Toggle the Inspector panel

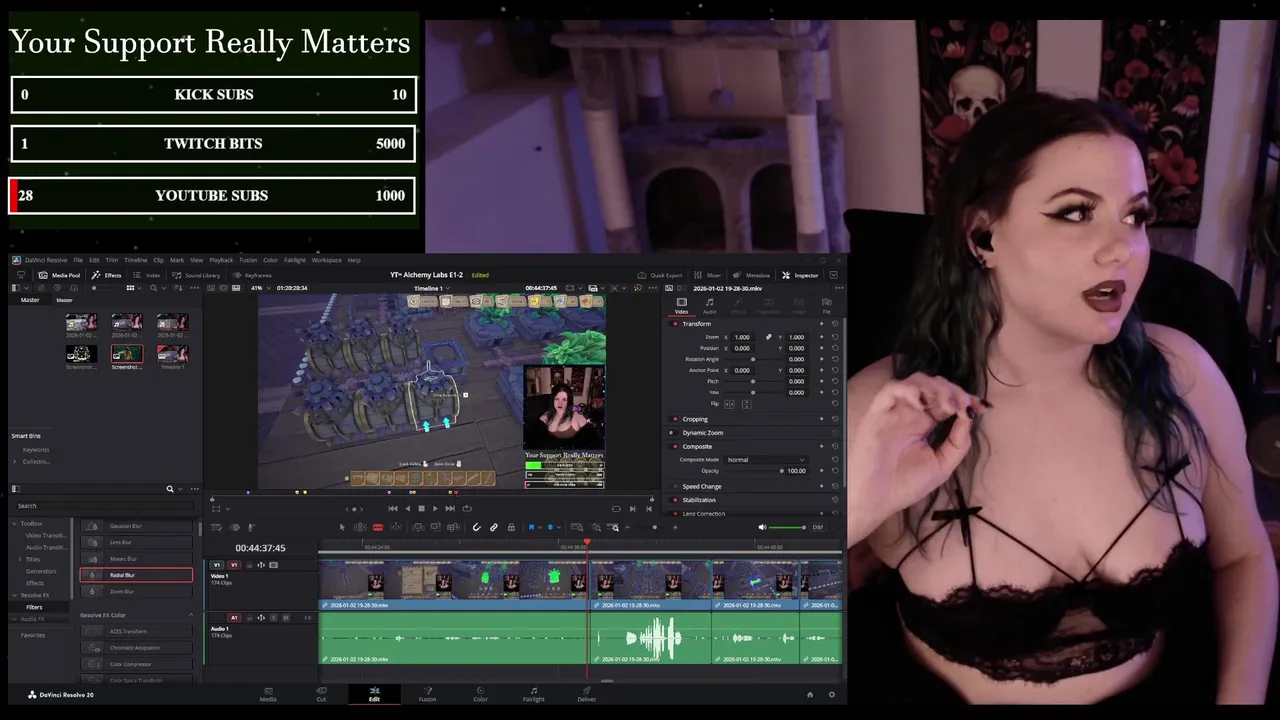[x=801, y=275]
